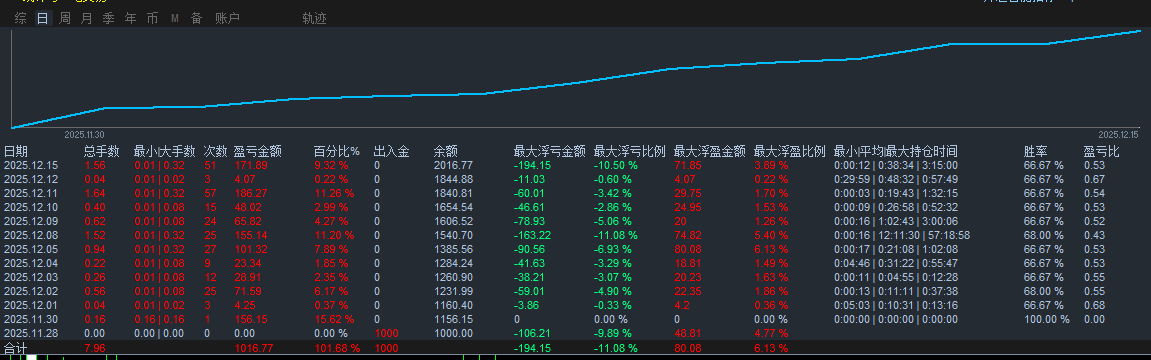Click the 胜率 column header
Screen dimensions: 1151x360
1036,151
